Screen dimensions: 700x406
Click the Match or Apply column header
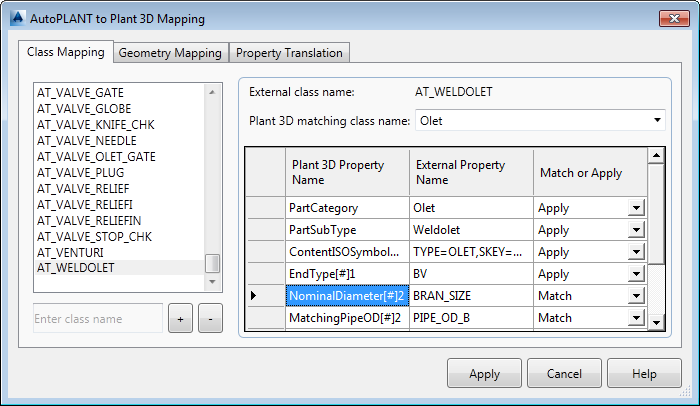(590, 172)
